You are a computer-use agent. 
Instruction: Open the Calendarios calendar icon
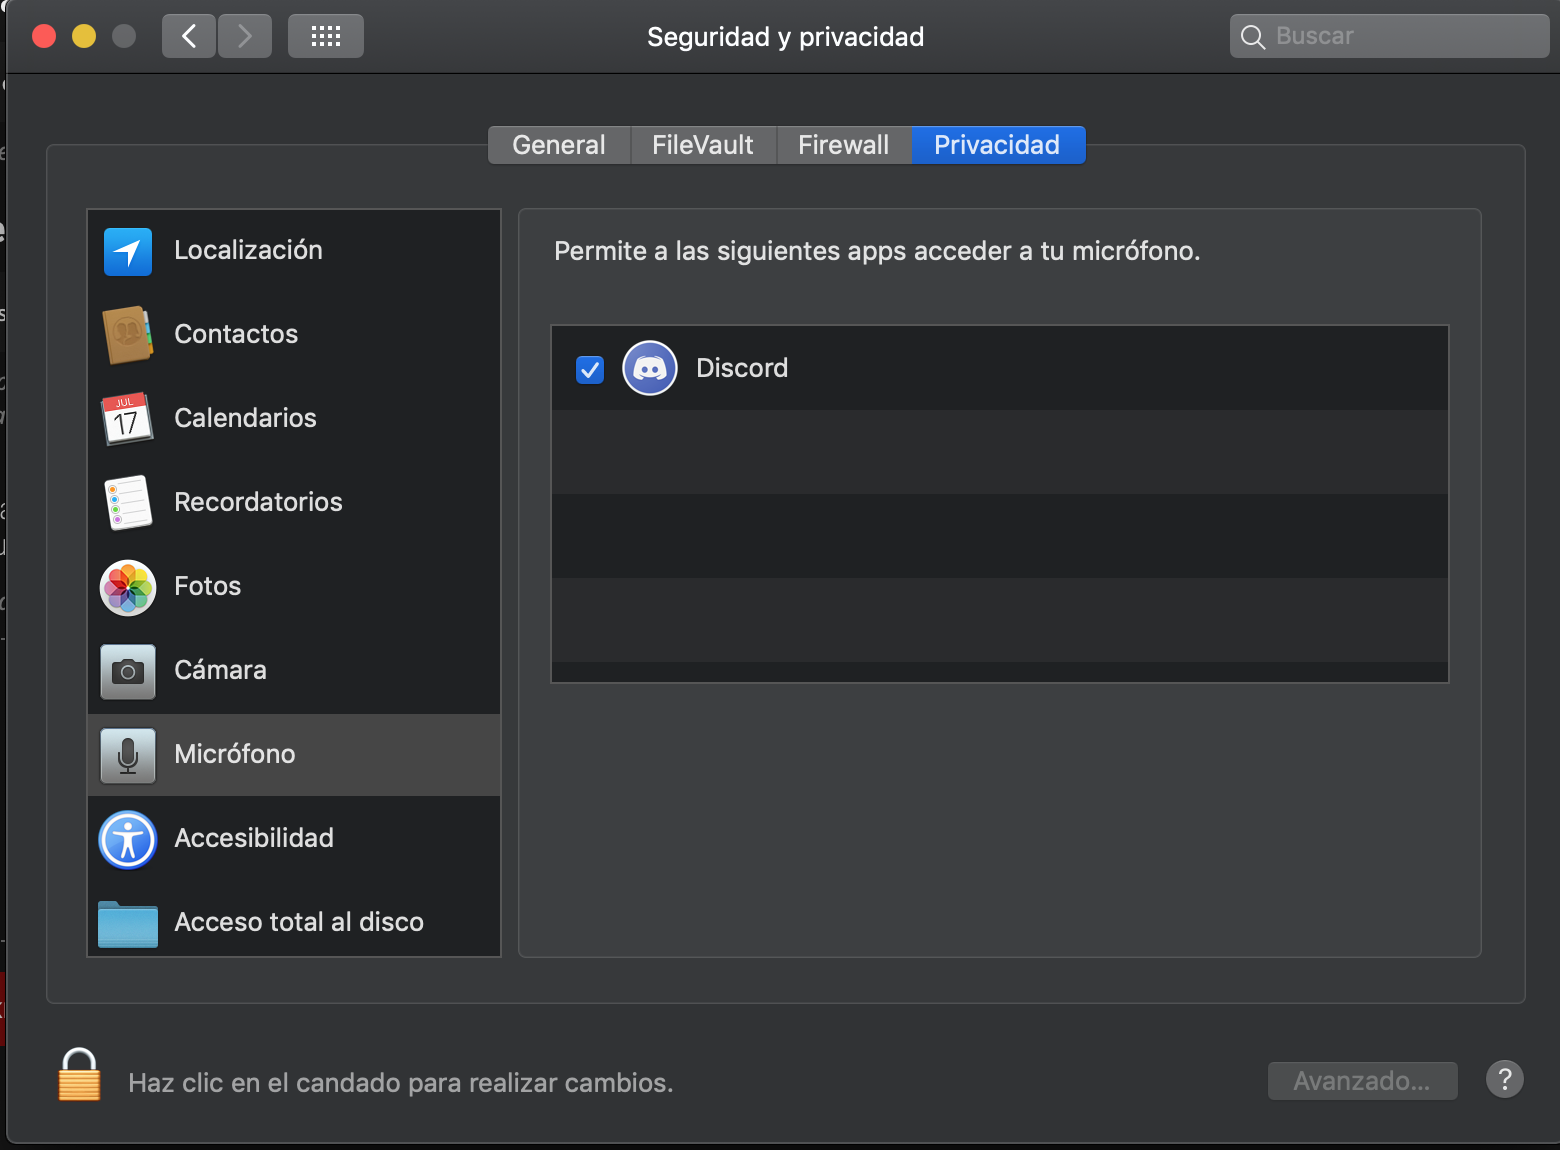pos(128,419)
